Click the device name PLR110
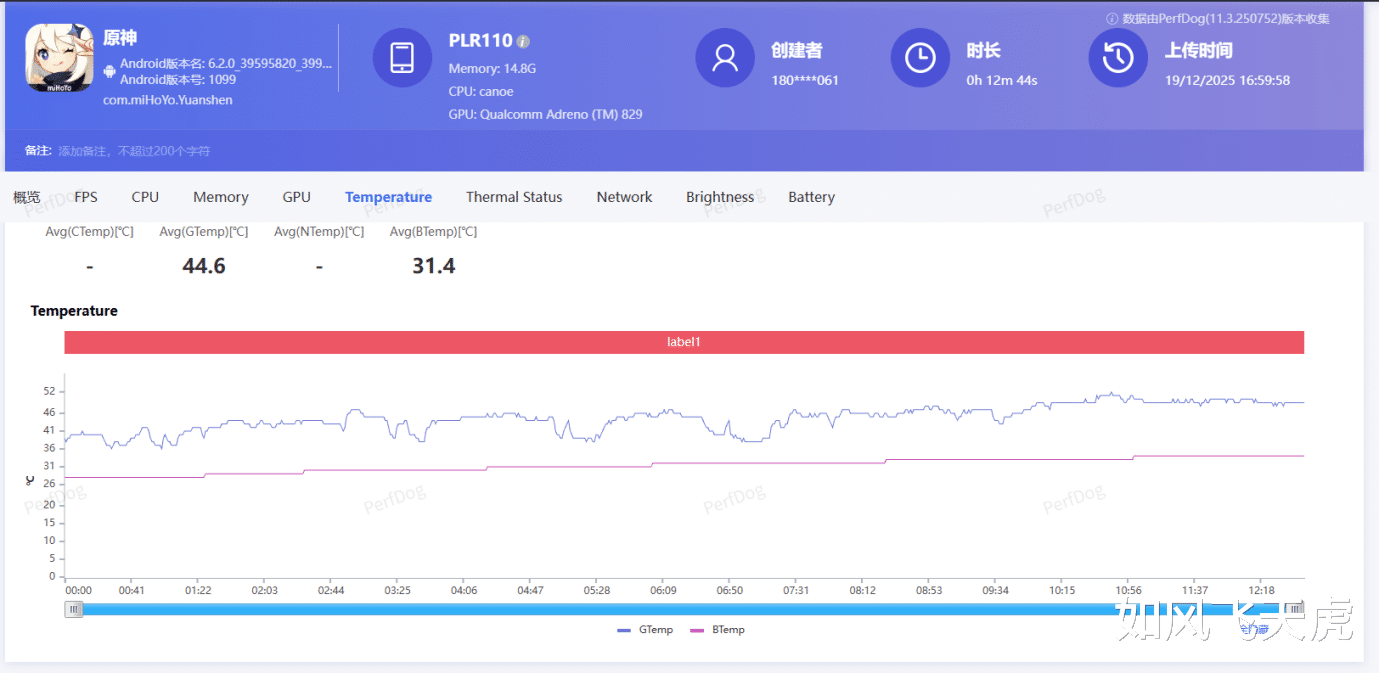Viewport: 1379px width, 673px height. (480, 41)
